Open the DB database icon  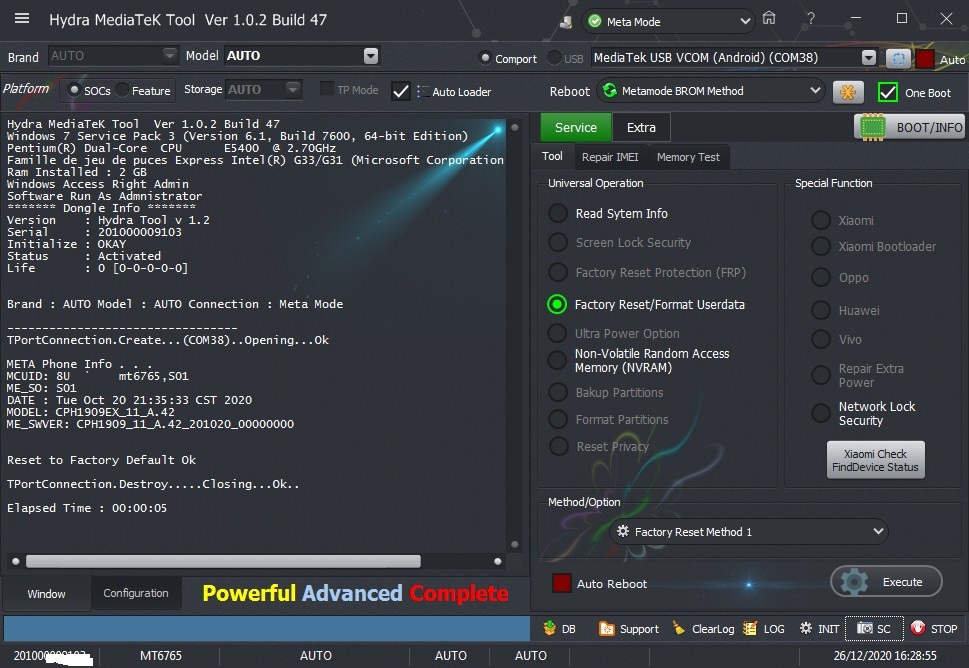click(x=549, y=628)
